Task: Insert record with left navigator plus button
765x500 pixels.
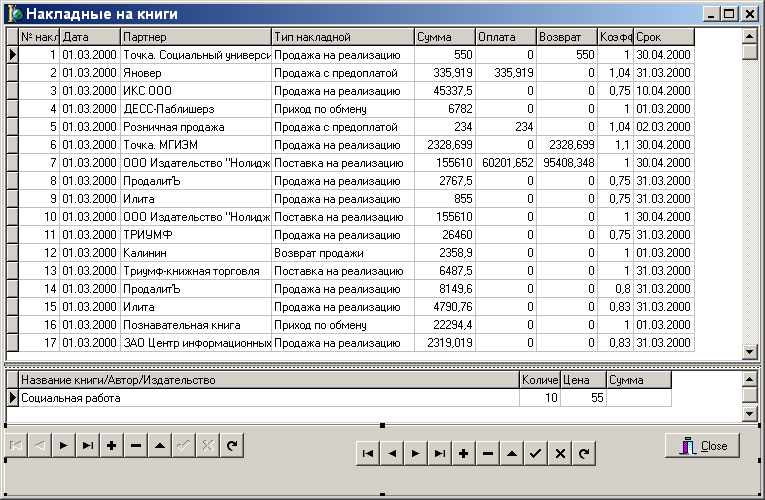Action: tap(111, 445)
